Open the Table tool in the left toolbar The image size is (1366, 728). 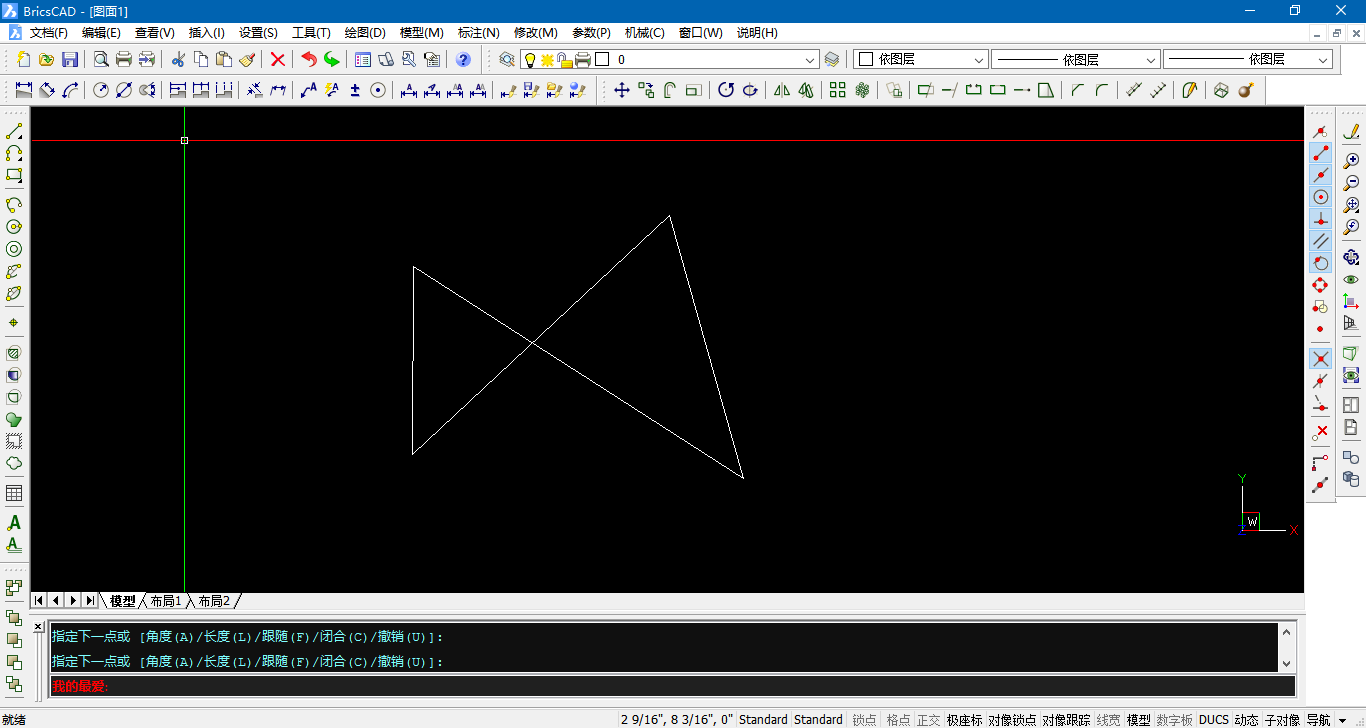pos(14,493)
